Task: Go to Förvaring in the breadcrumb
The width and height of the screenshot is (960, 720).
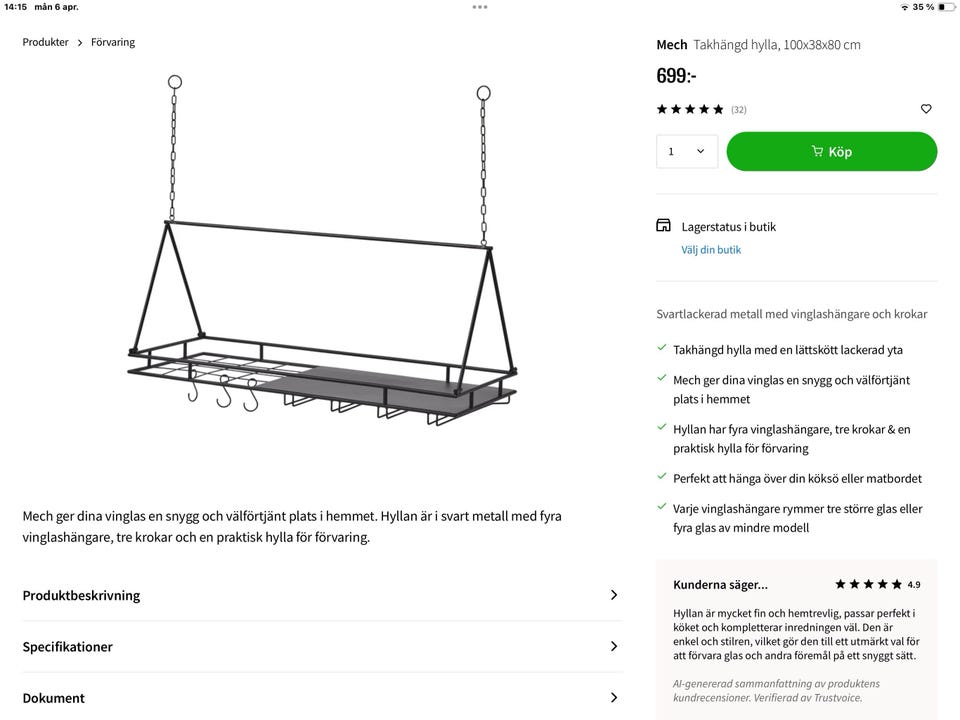Action: [x=113, y=42]
